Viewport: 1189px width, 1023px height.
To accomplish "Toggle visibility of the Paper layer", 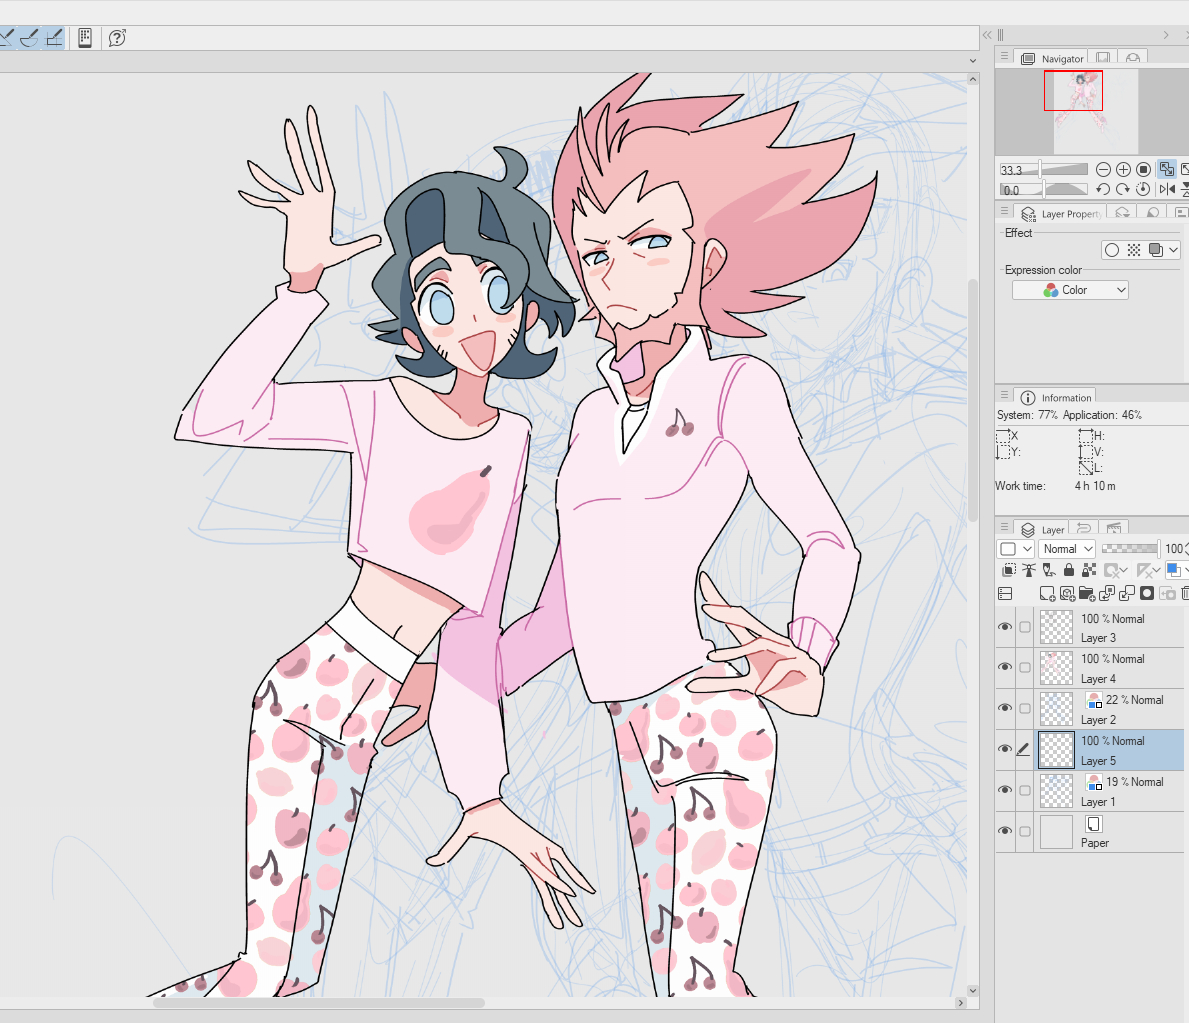I will [x=1005, y=831].
